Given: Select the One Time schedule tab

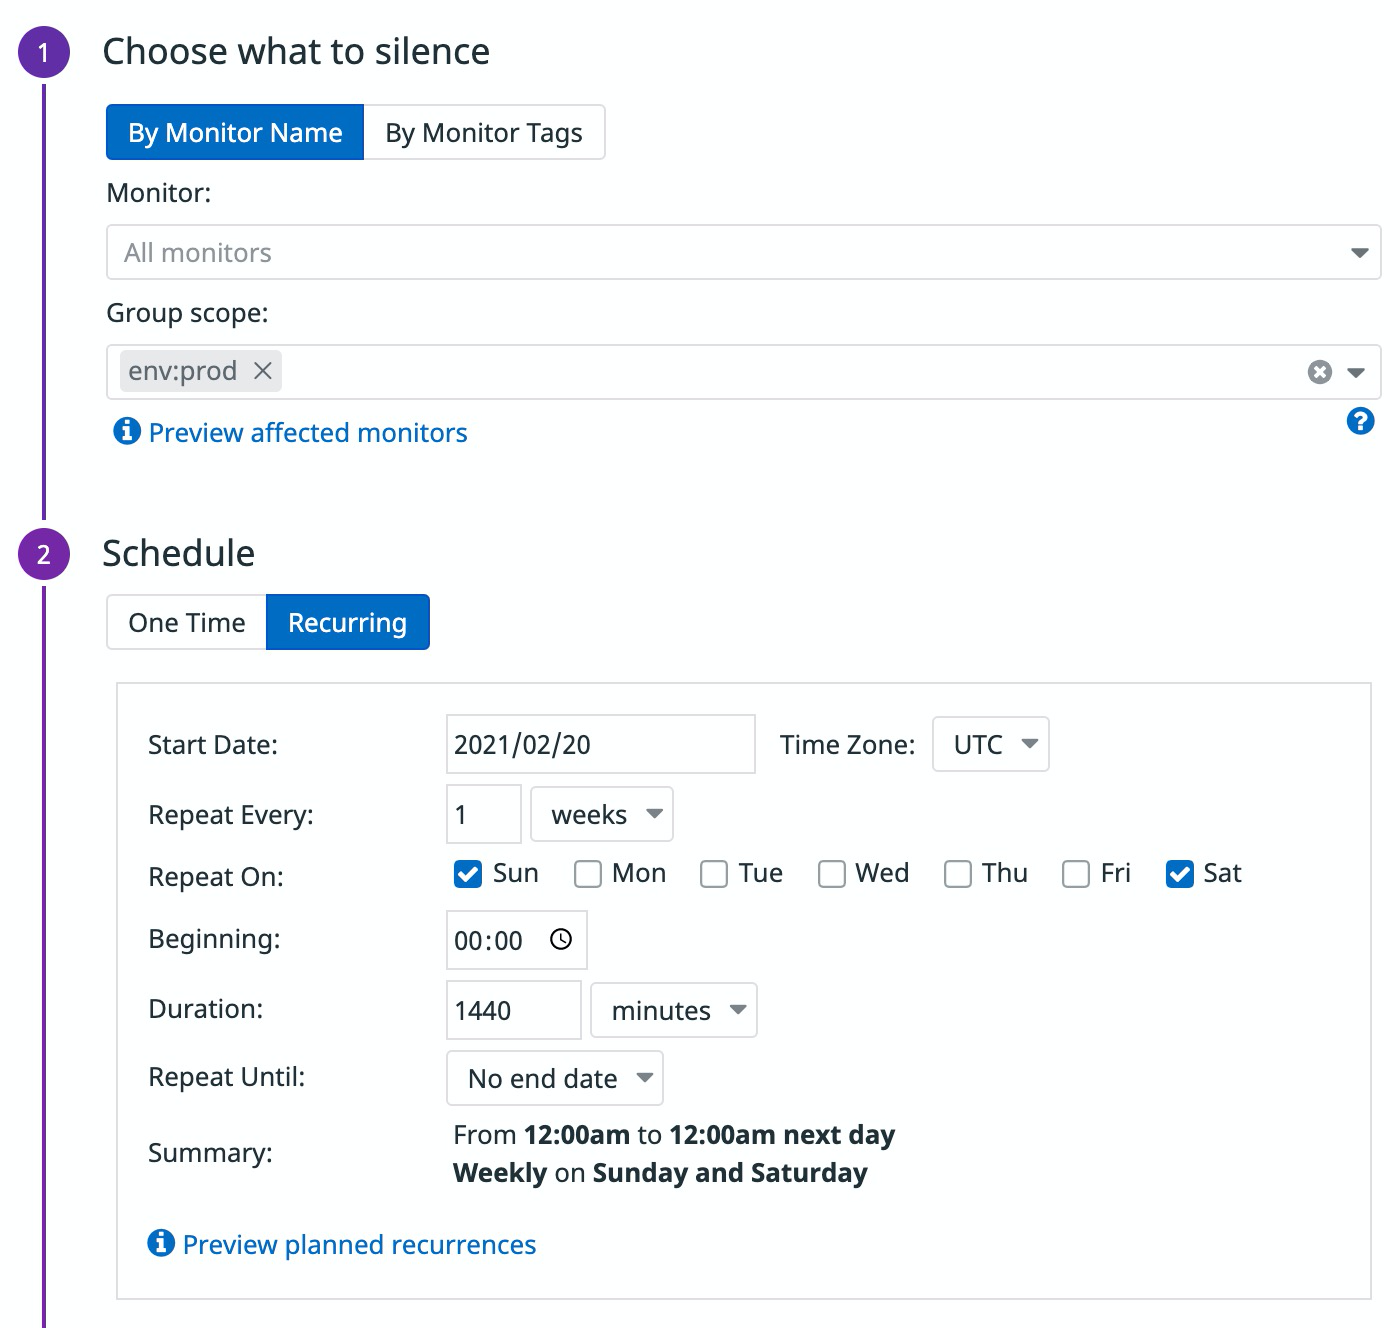Looking at the screenshot, I should point(187,622).
